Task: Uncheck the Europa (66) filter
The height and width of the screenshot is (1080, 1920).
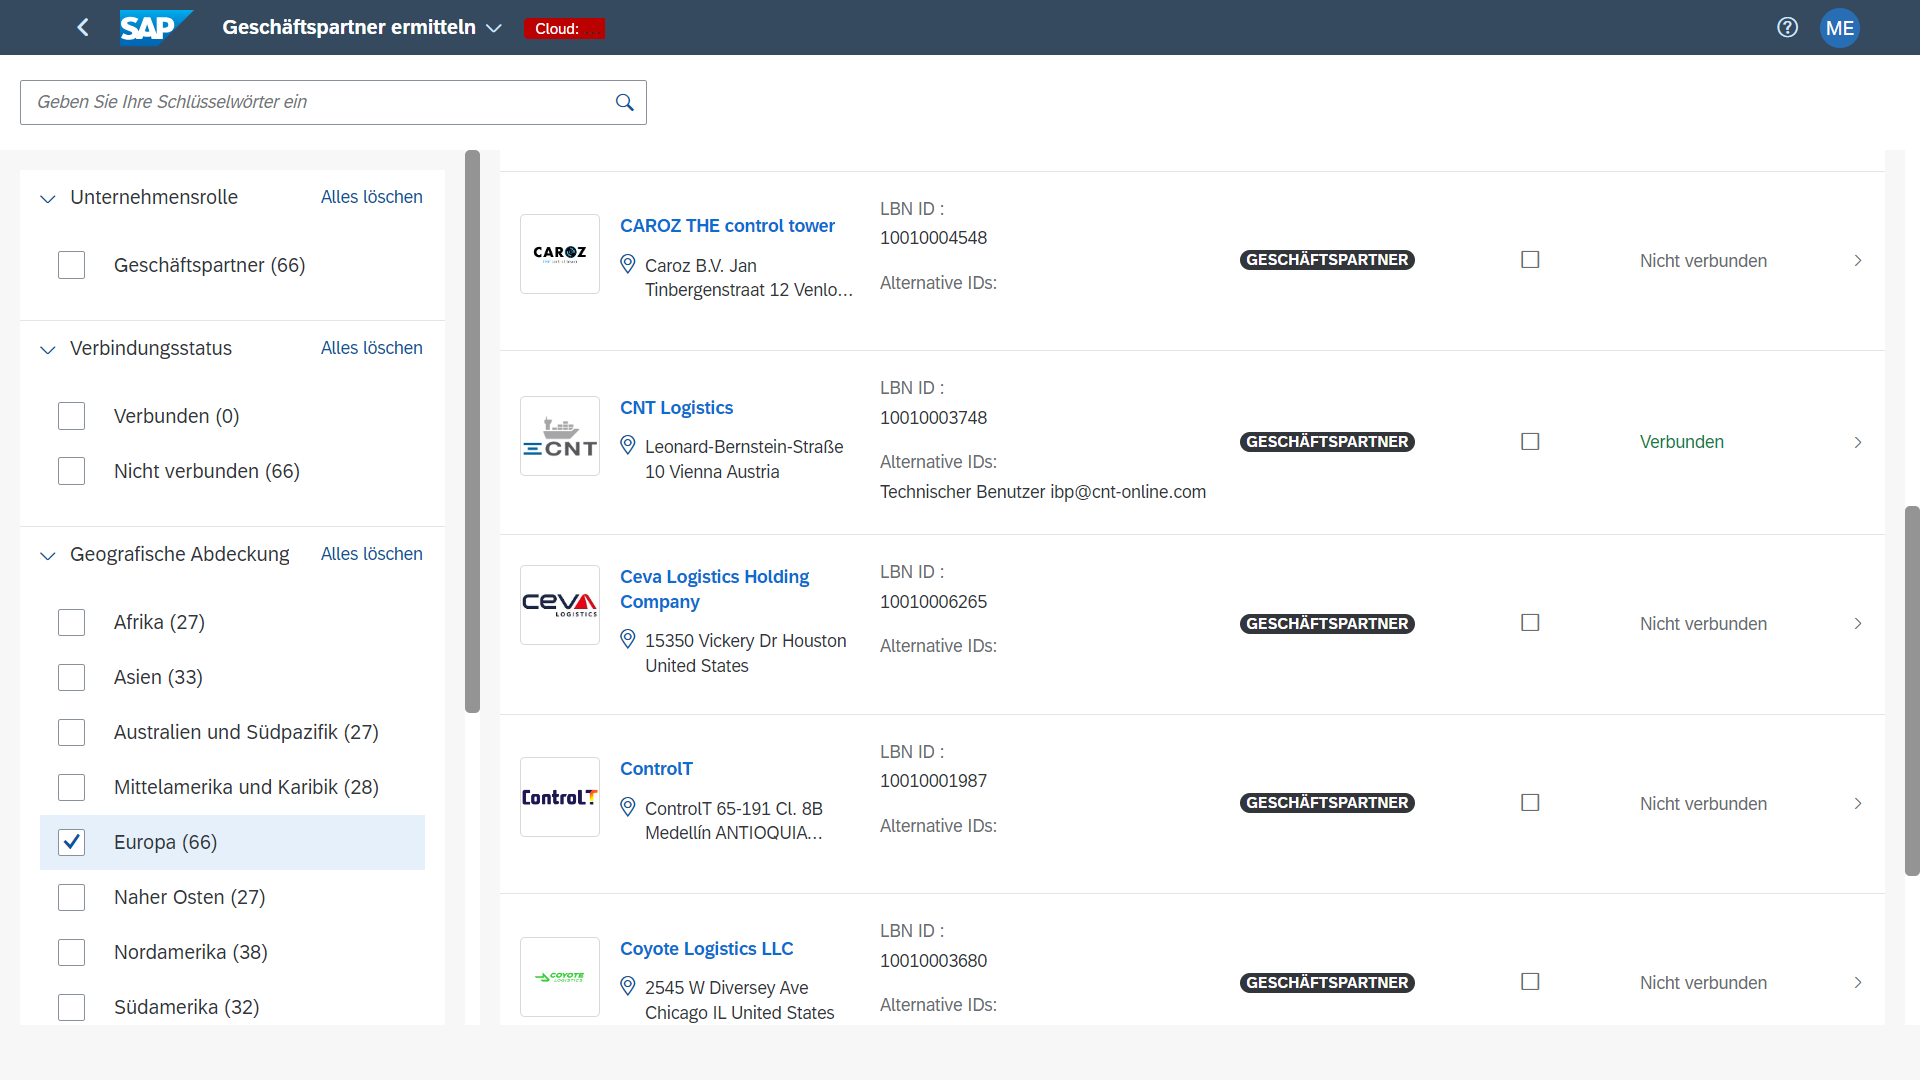Action: (x=72, y=842)
